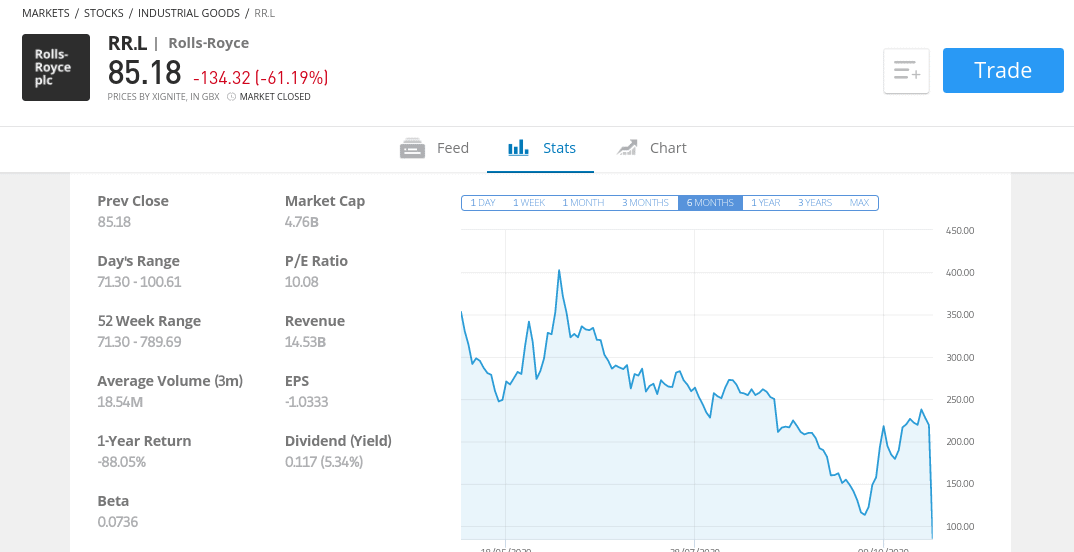
Task: Set chart range to 1 MONTH
Action: [x=583, y=203]
